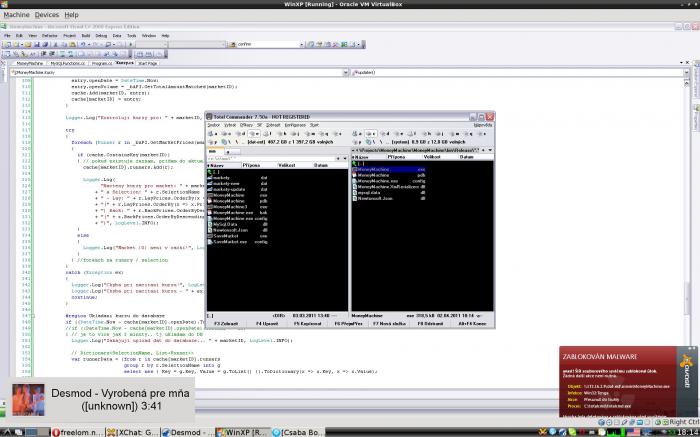
Task: Select drive d in right Total Commander panel
Action: [x=385, y=133]
